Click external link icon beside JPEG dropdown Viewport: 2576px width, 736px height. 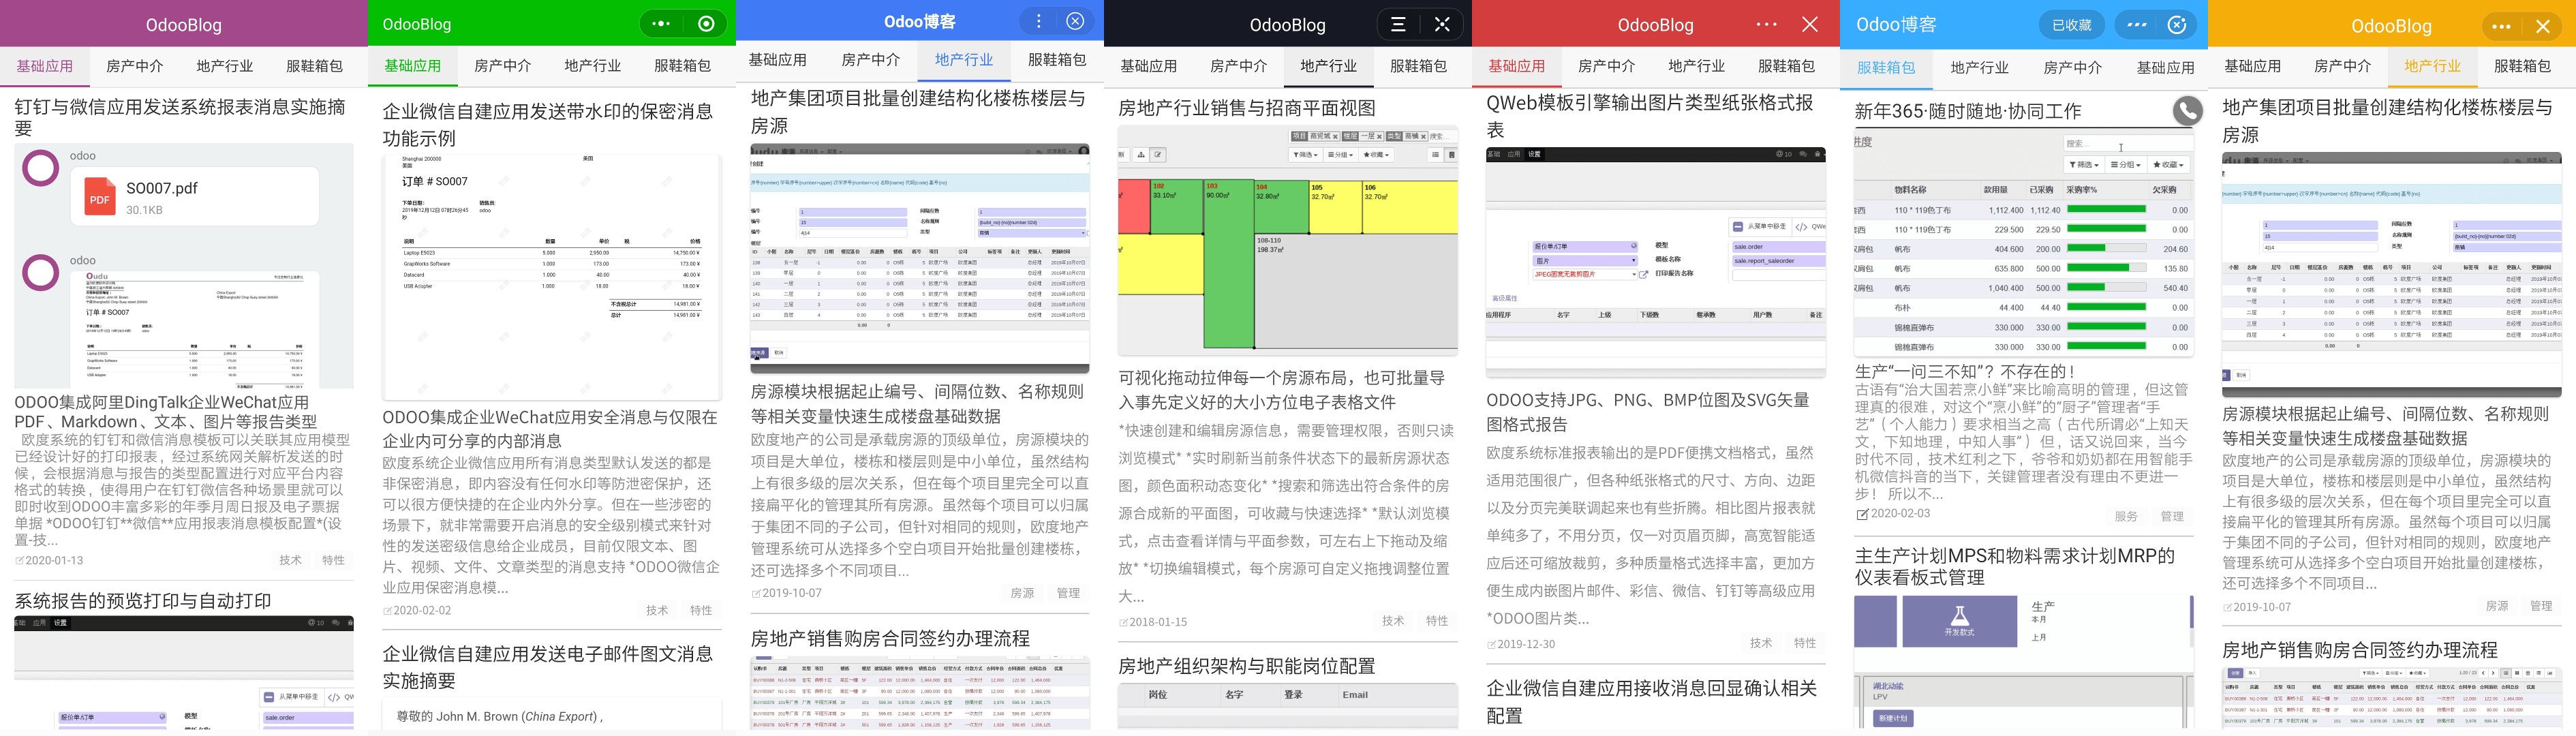pyautogui.click(x=1644, y=275)
